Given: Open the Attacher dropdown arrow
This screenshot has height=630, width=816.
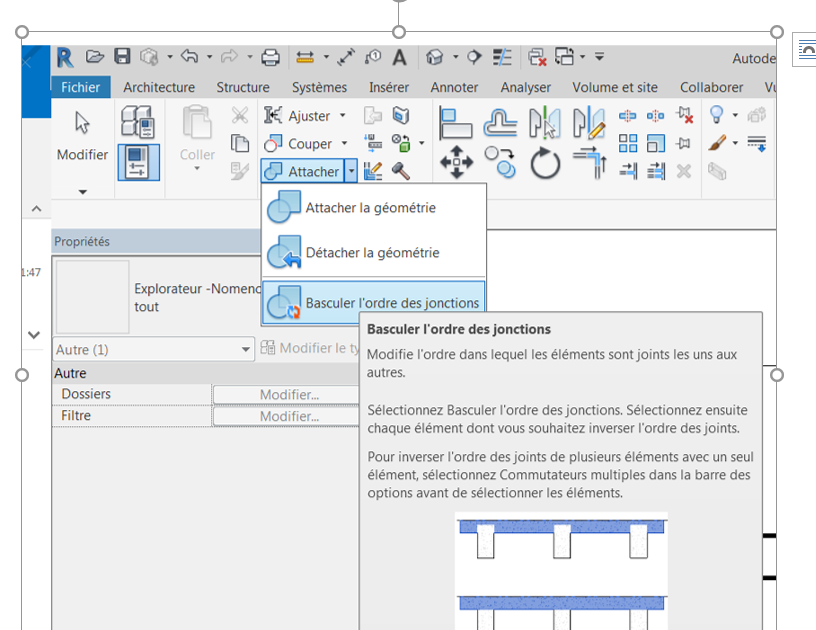Looking at the screenshot, I should pos(351,171).
